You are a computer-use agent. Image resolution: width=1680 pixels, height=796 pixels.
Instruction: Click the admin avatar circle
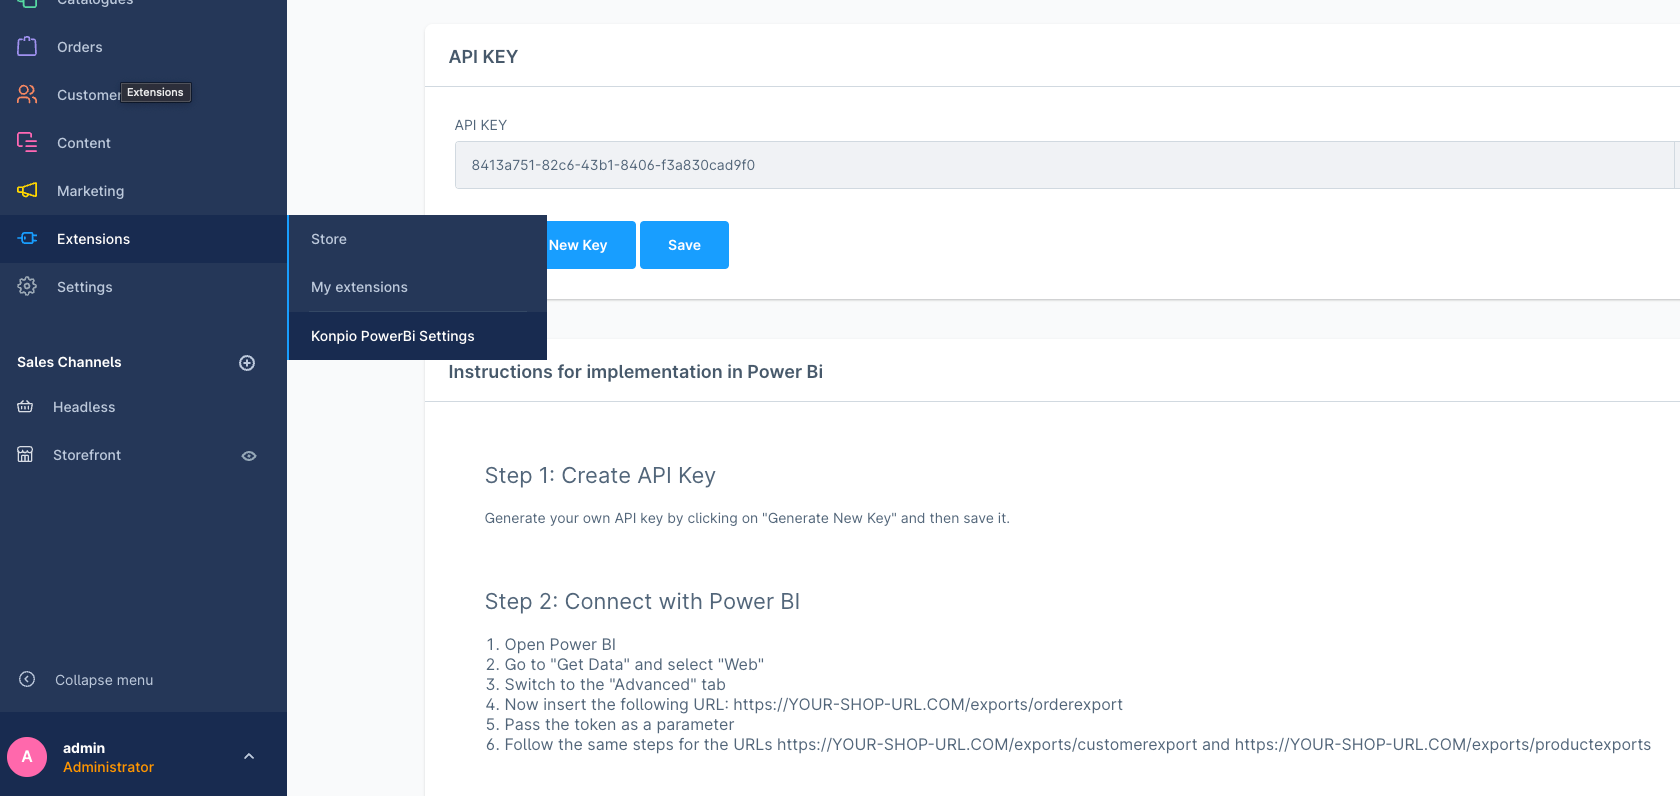coord(27,757)
